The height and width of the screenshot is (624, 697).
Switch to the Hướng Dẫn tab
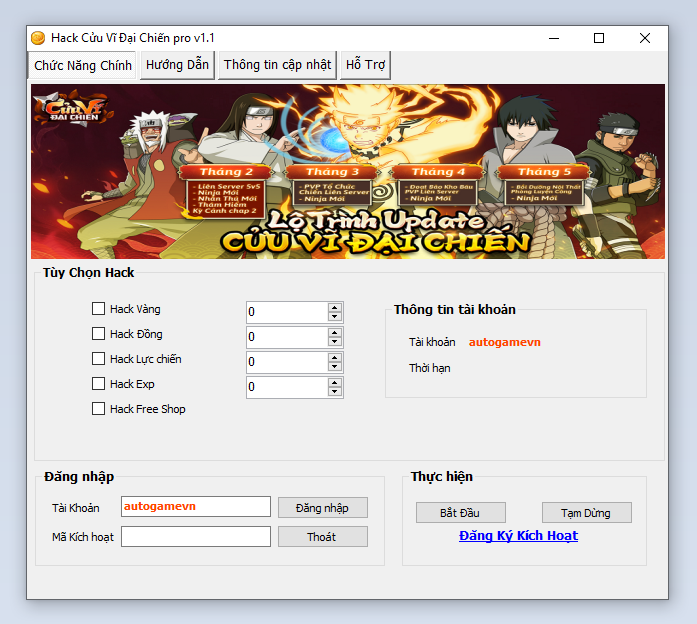(177, 65)
